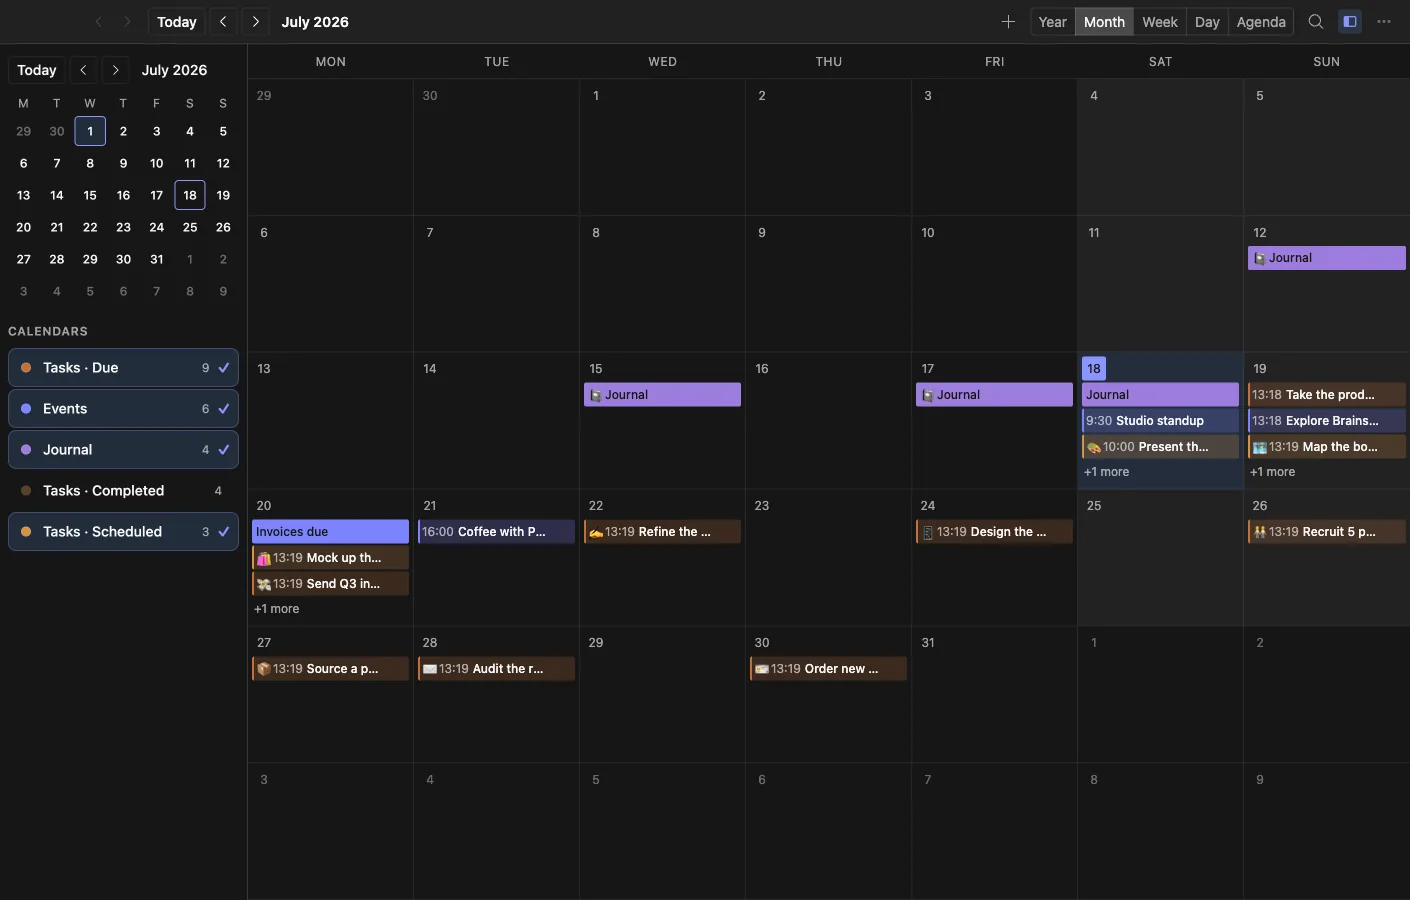Open Journal entry on Sunday 12

click(1327, 258)
